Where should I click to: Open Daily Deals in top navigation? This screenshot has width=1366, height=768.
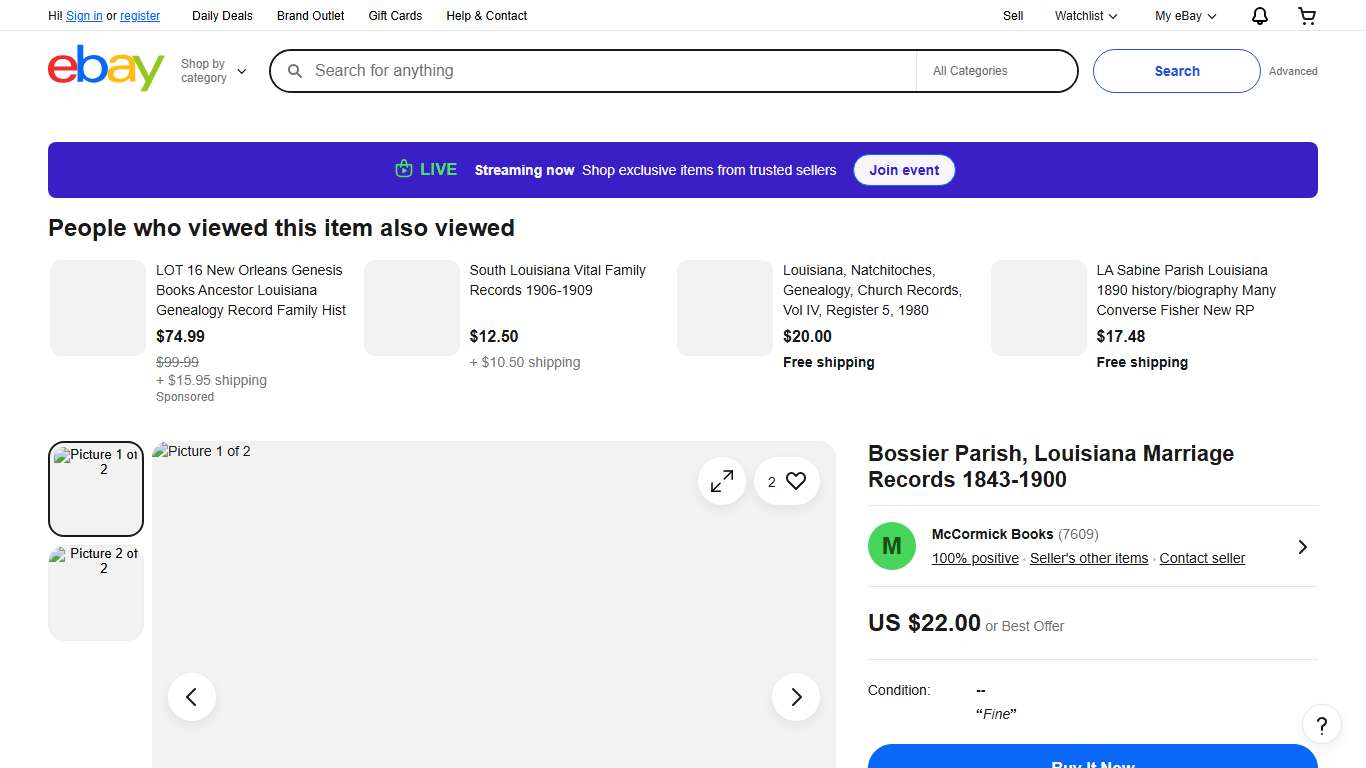coord(222,16)
